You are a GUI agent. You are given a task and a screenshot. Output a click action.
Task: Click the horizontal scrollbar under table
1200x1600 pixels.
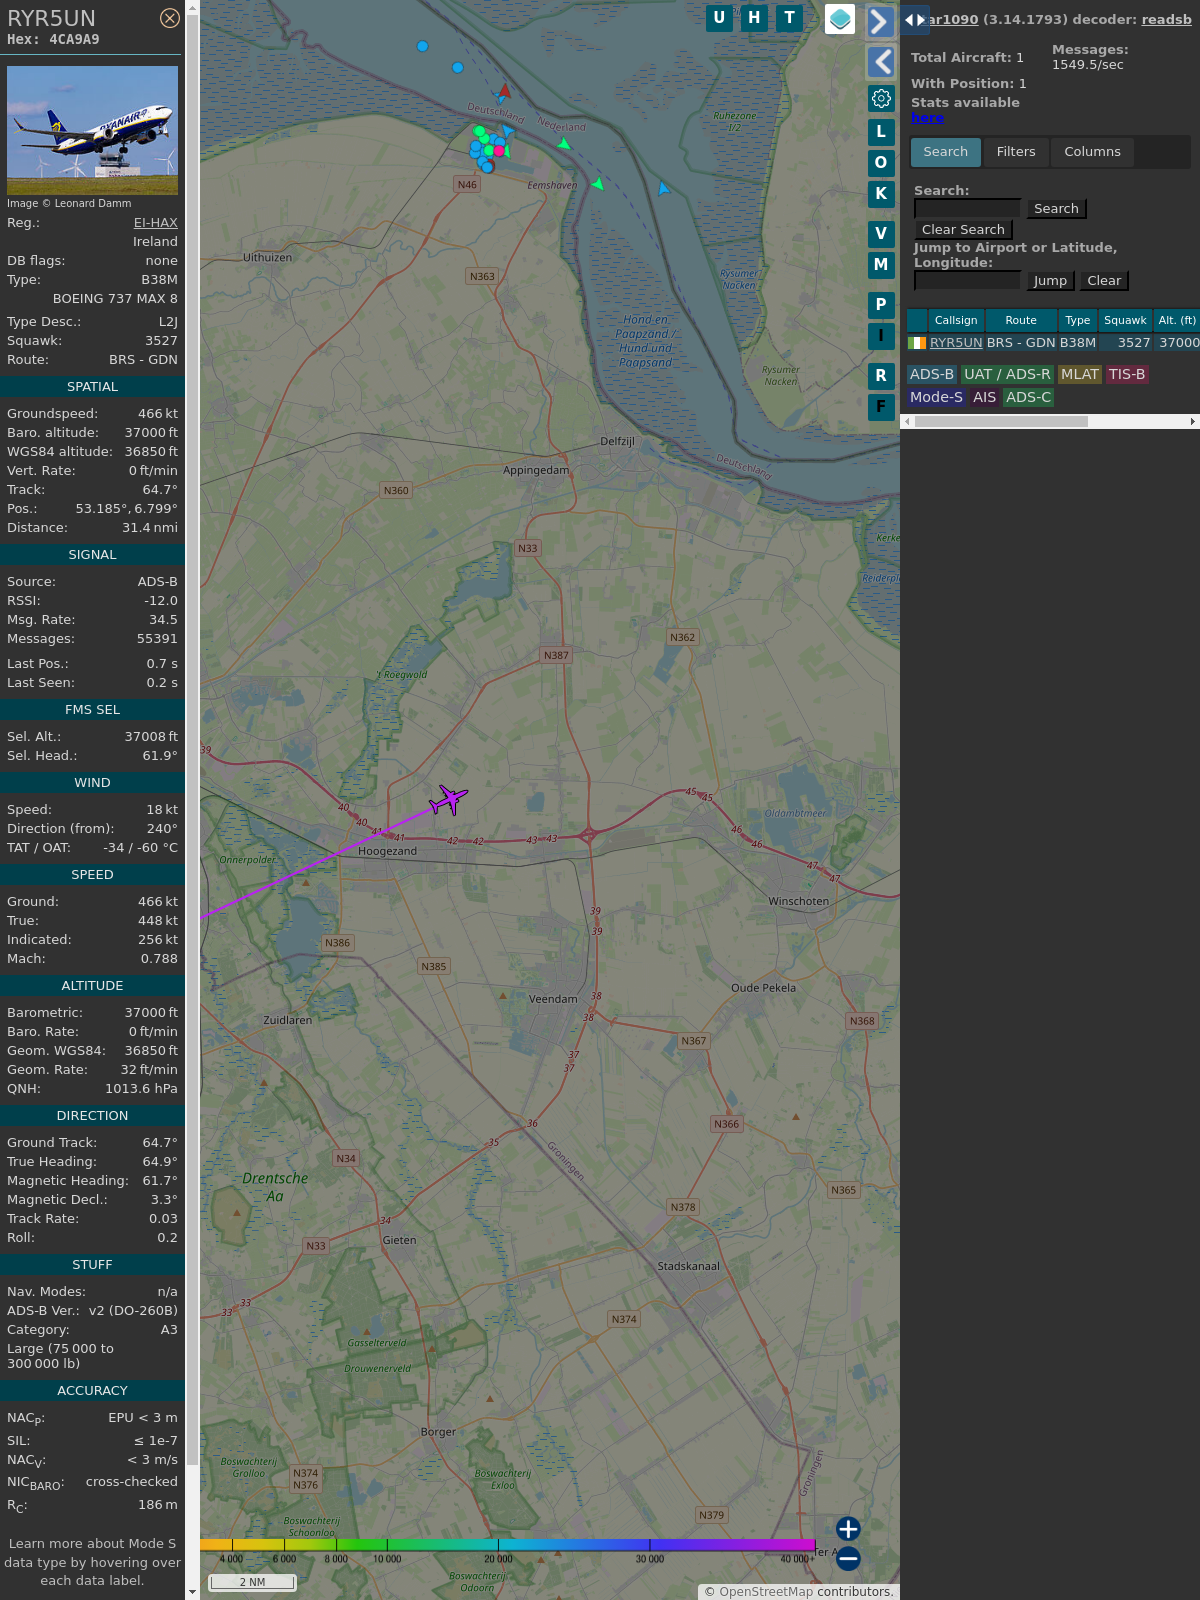1000,422
